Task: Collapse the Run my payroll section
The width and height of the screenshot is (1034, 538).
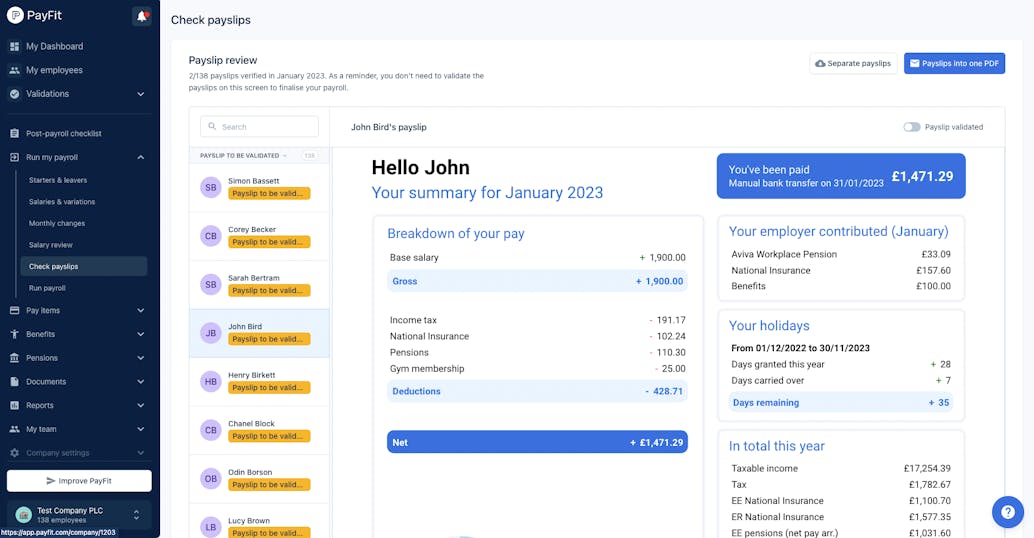Action: (140, 157)
